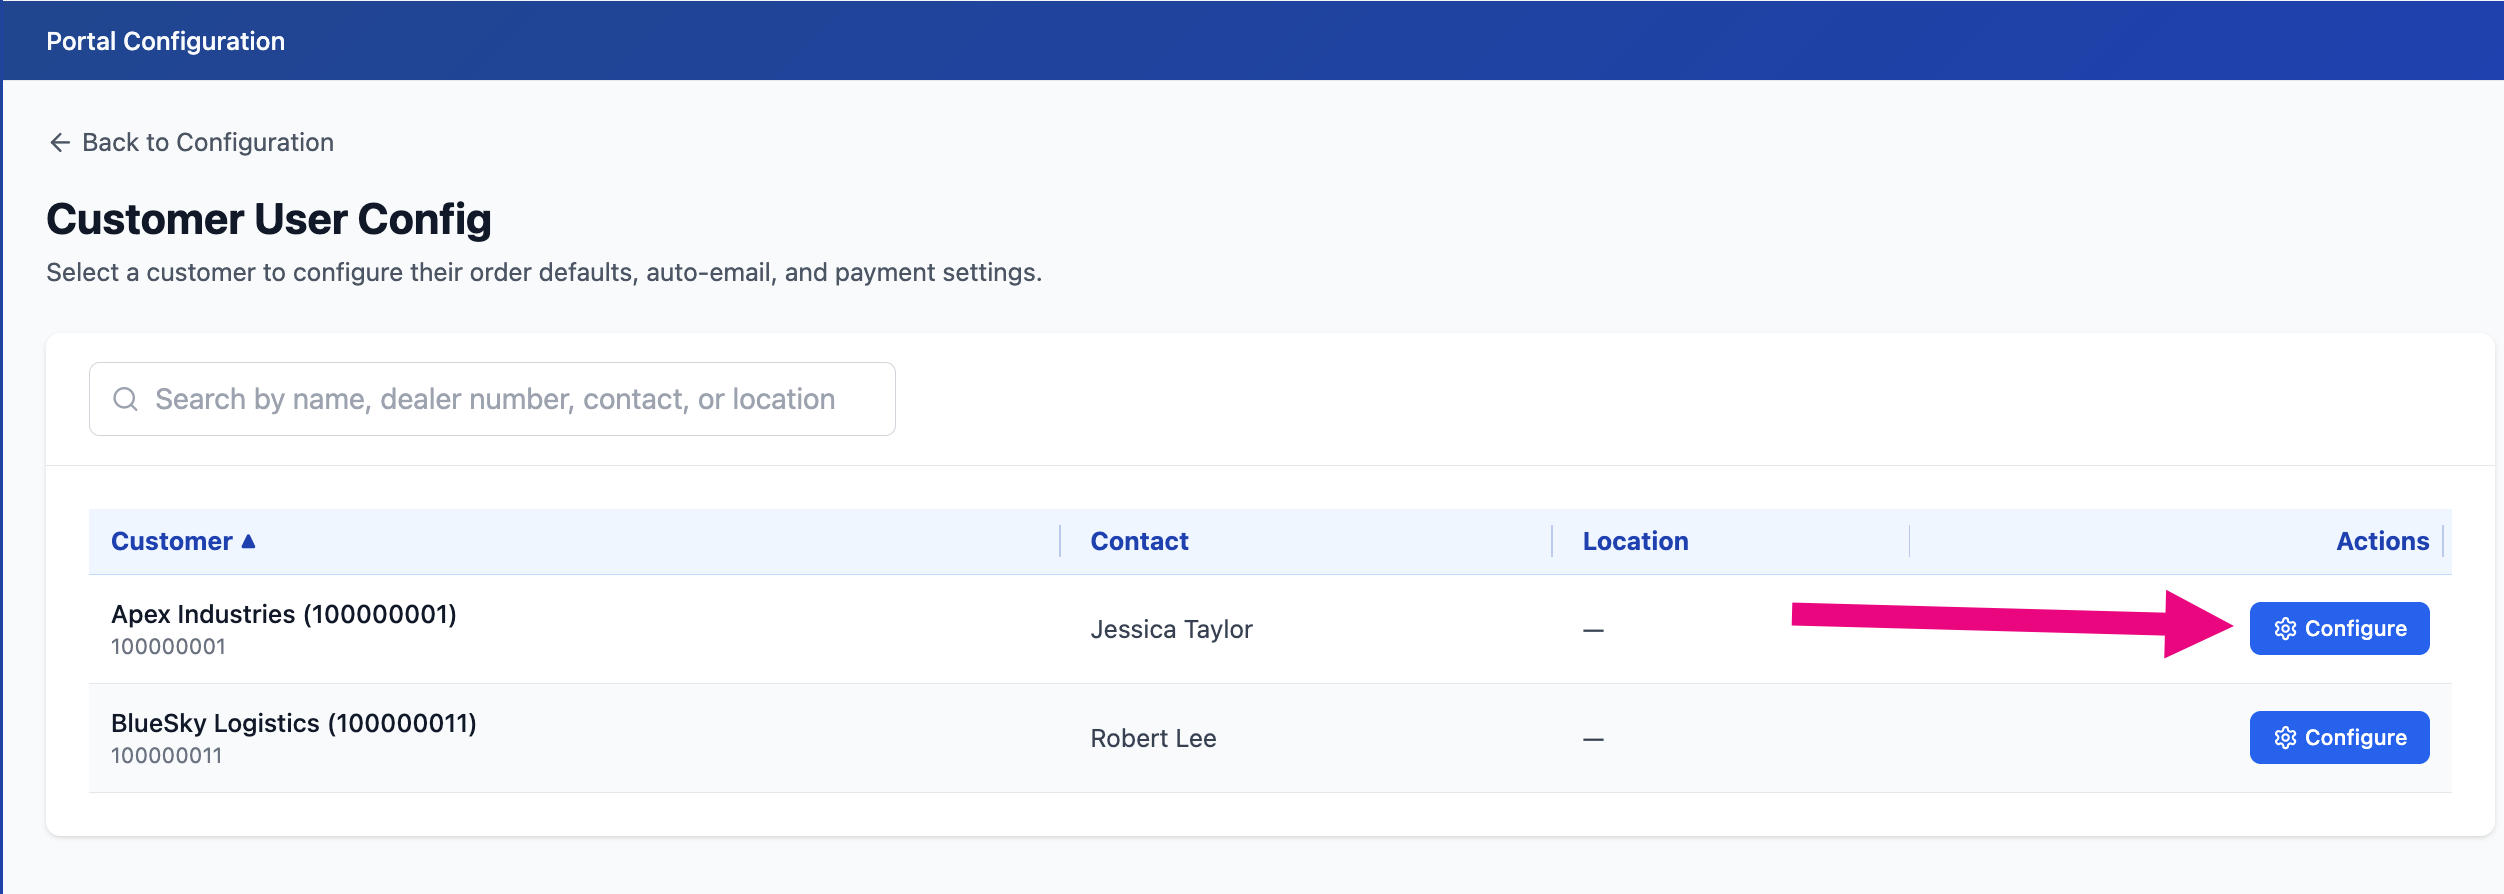Click dealer number 100000001 under Apex
Viewport: 2504px width, 894px height.
coord(168,647)
